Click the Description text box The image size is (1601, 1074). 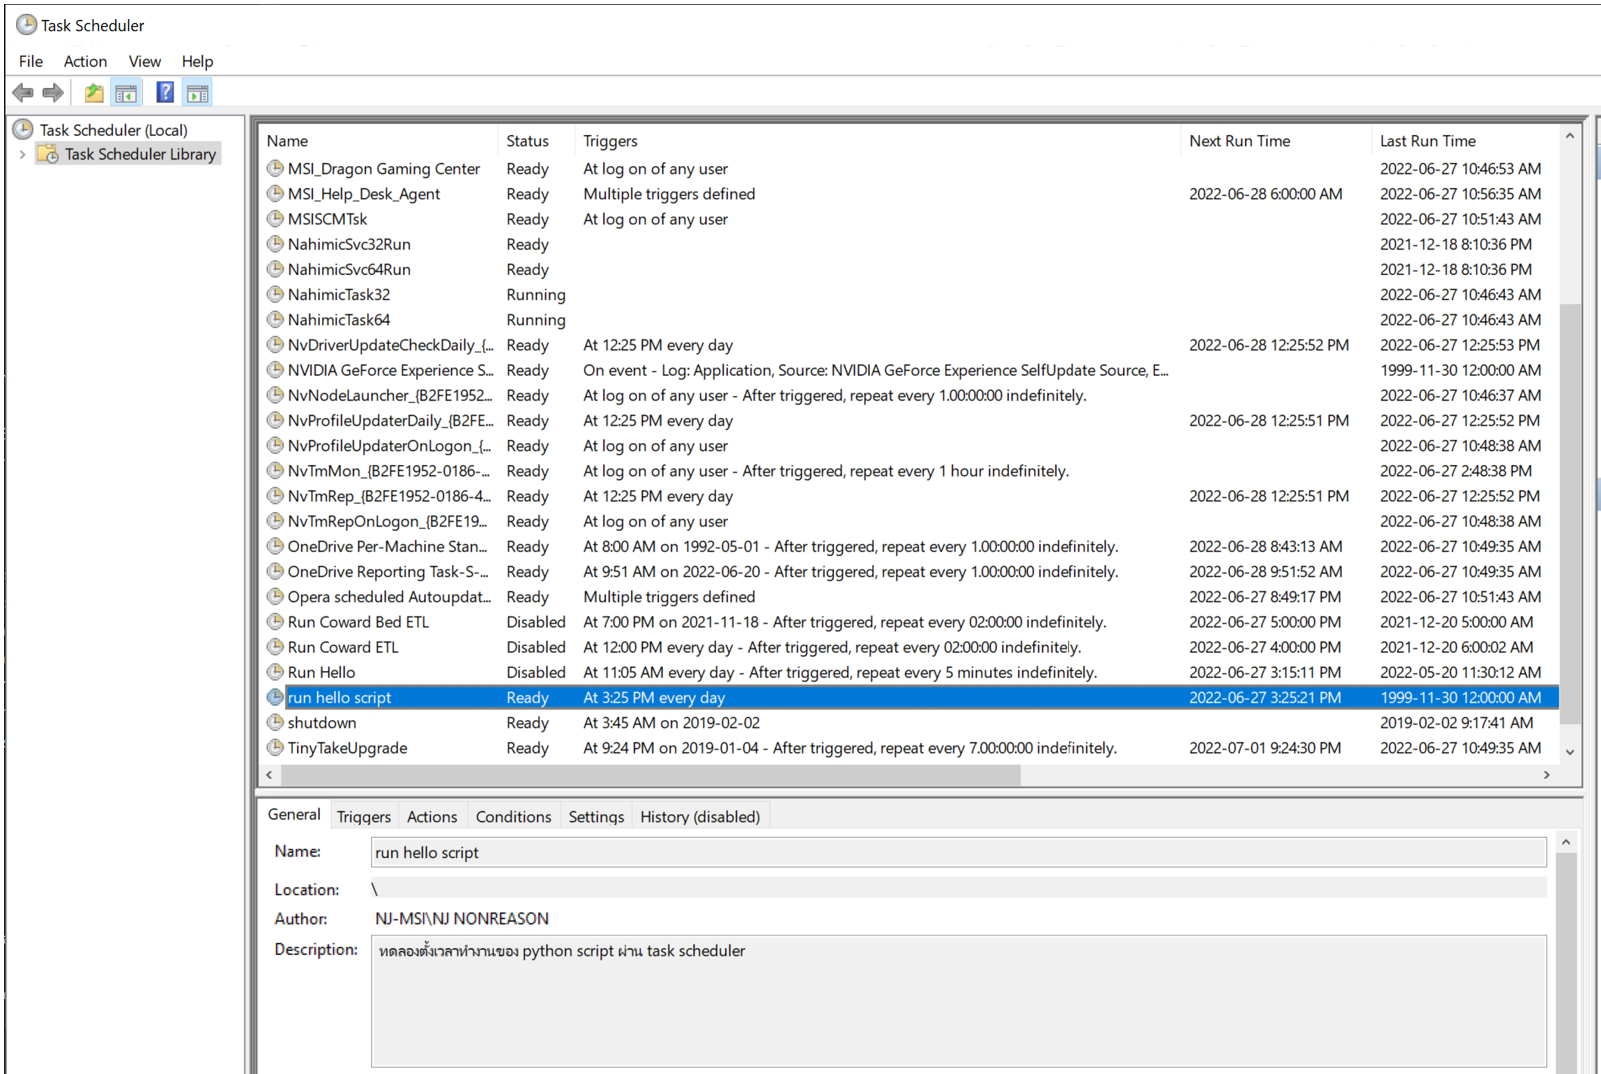957,1000
